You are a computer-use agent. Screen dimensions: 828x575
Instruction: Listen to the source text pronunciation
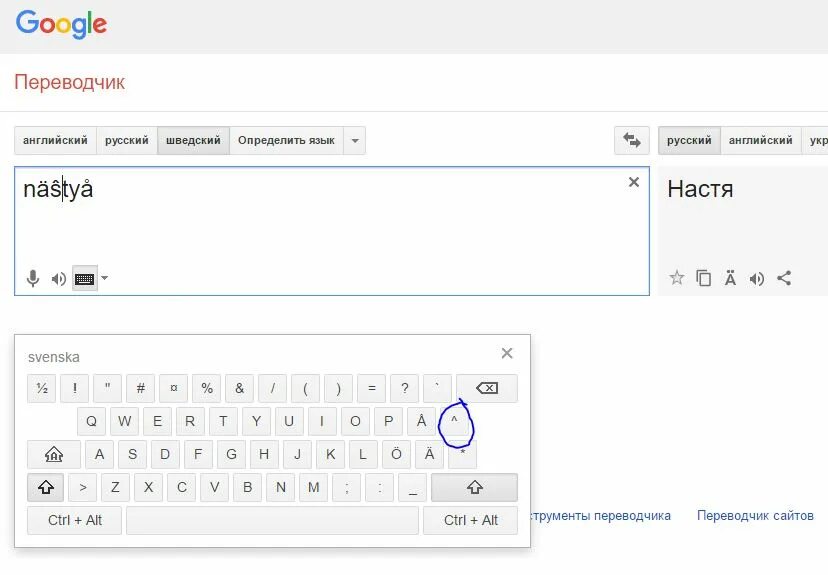click(x=59, y=278)
